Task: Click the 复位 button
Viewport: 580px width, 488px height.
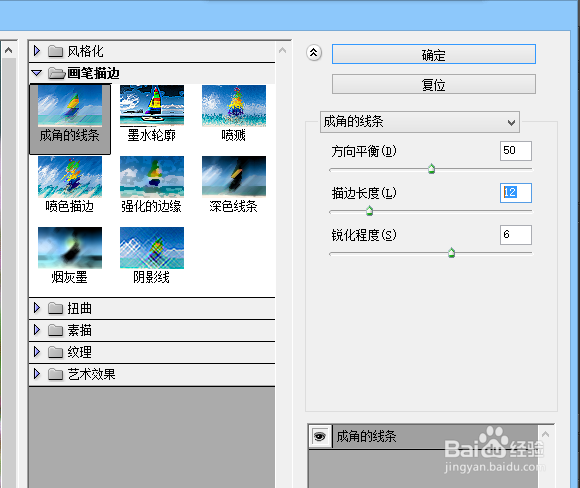Action: (x=434, y=84)
